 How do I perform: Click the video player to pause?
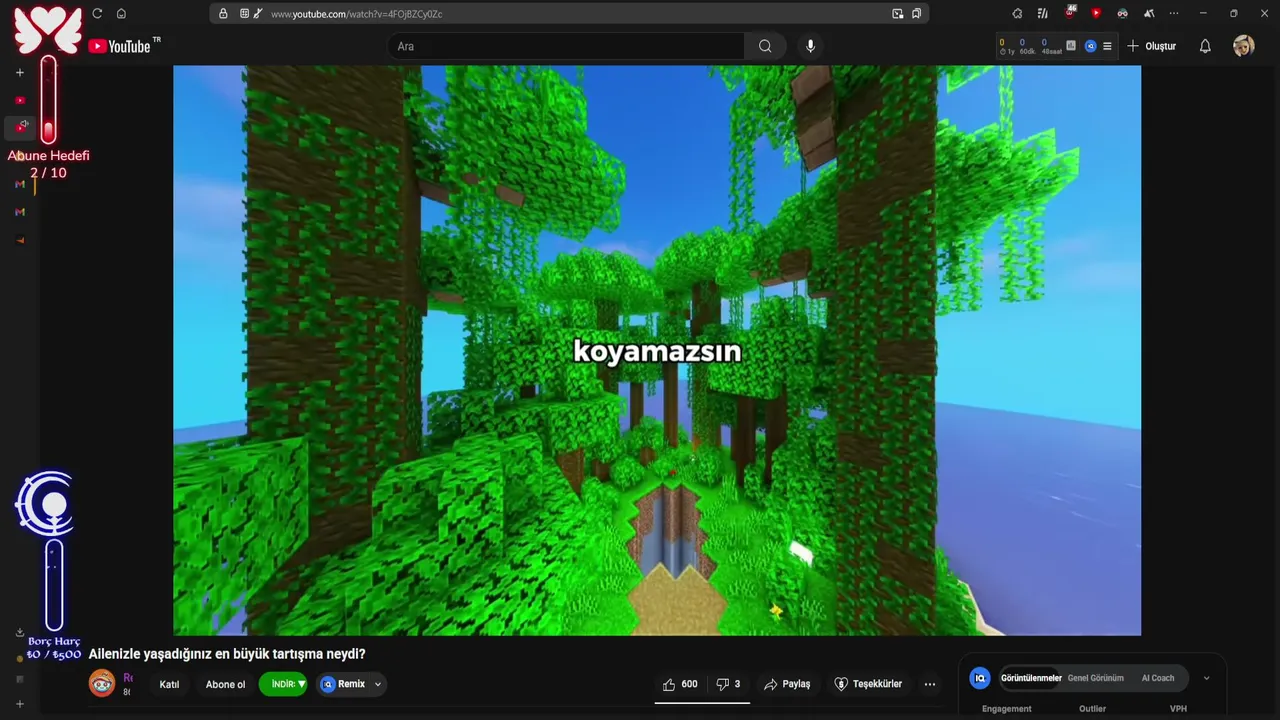657,350
